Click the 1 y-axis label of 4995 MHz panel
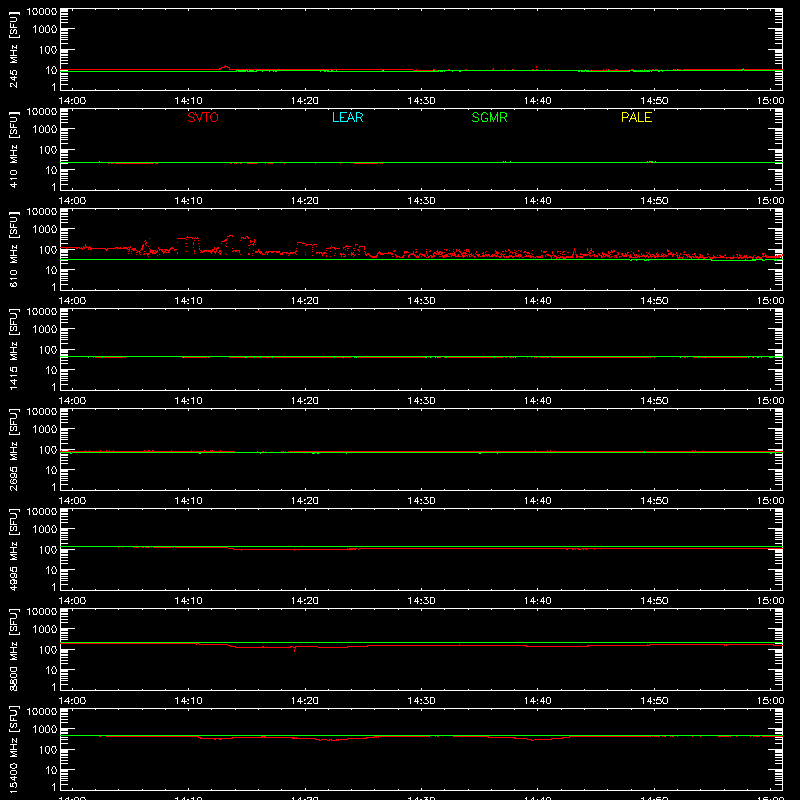800x800 pixels. [54, 587]
